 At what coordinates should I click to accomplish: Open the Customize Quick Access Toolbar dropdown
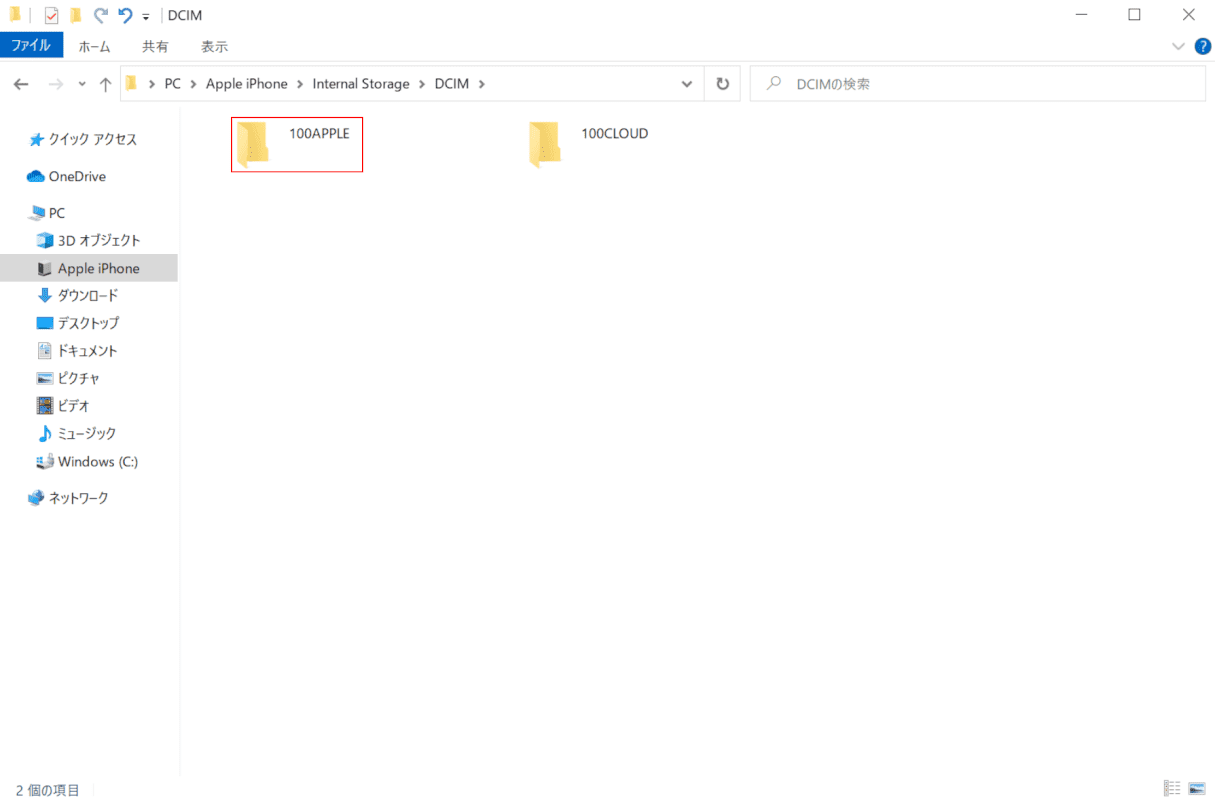(146, 17)
